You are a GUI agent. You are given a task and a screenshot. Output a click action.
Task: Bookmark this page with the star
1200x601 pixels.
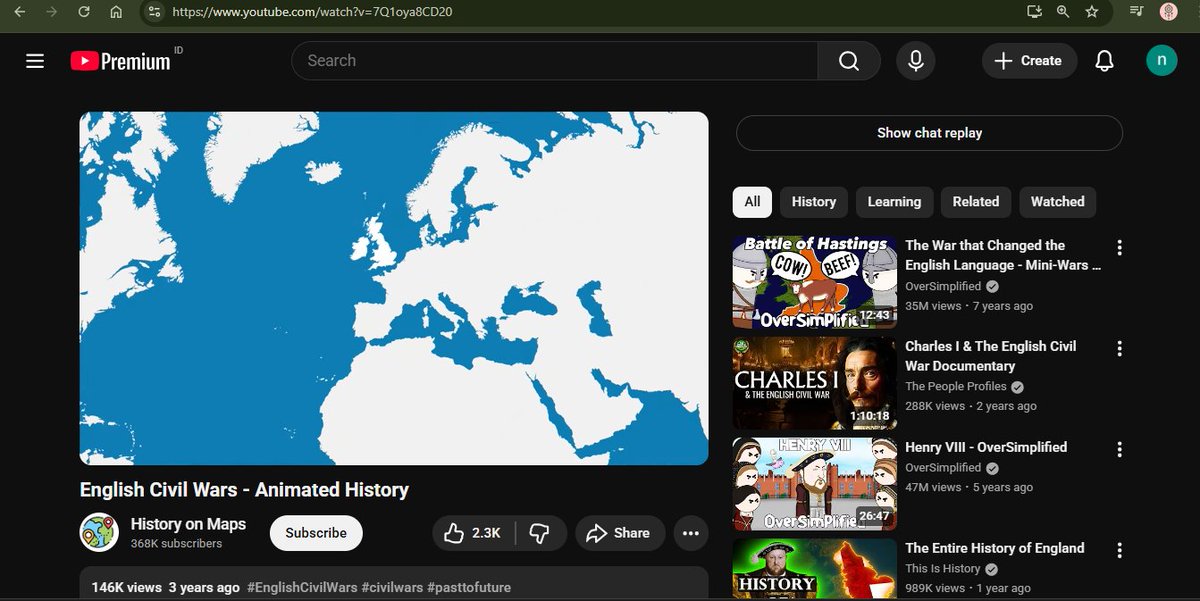(x=1092, y=12)
